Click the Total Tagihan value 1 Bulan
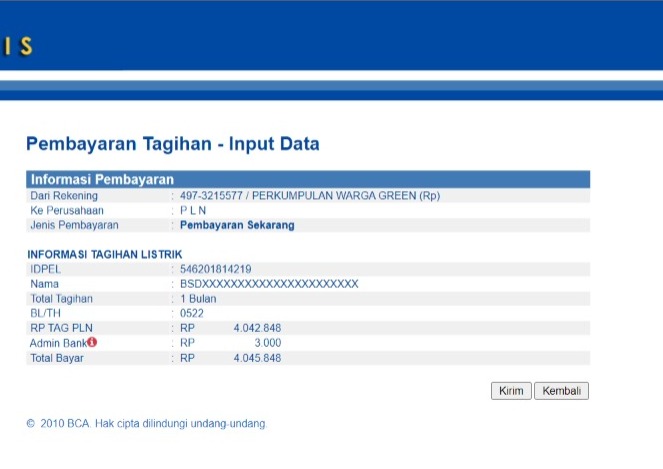The image size is (663, 469). [x=198, y=298]
